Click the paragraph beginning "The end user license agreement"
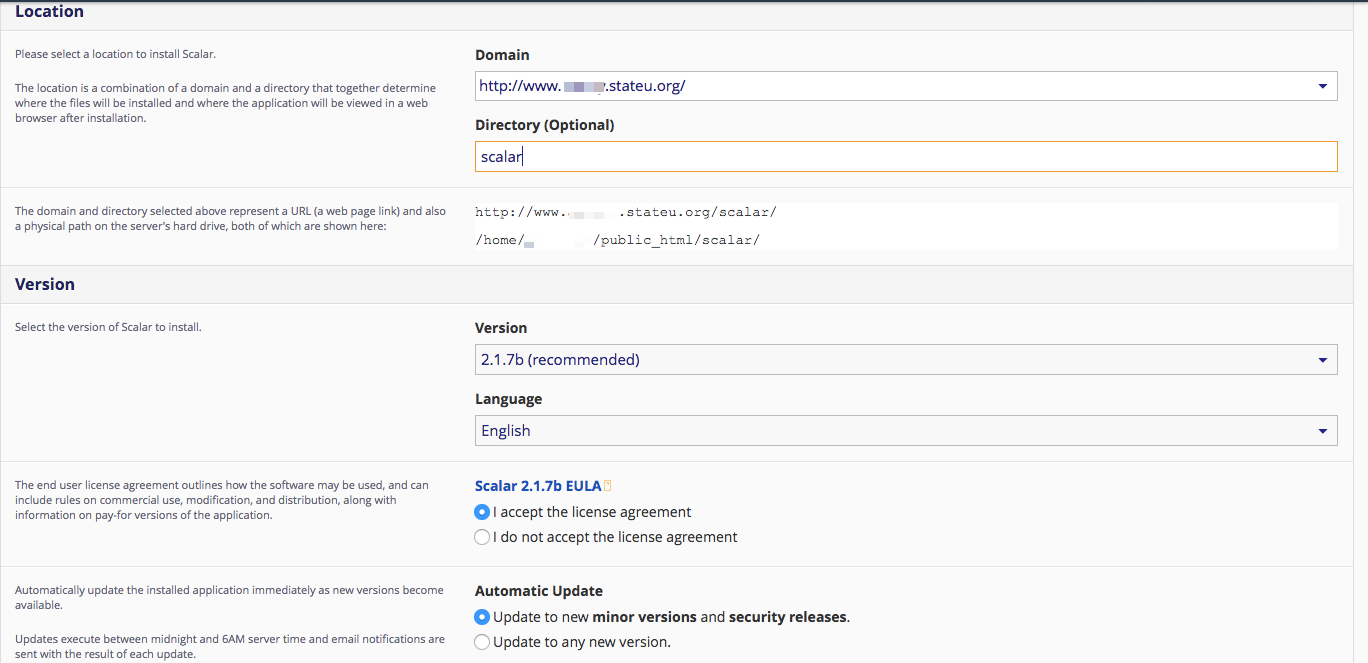This screenshot has height=663, width=1368. point(222,500)
